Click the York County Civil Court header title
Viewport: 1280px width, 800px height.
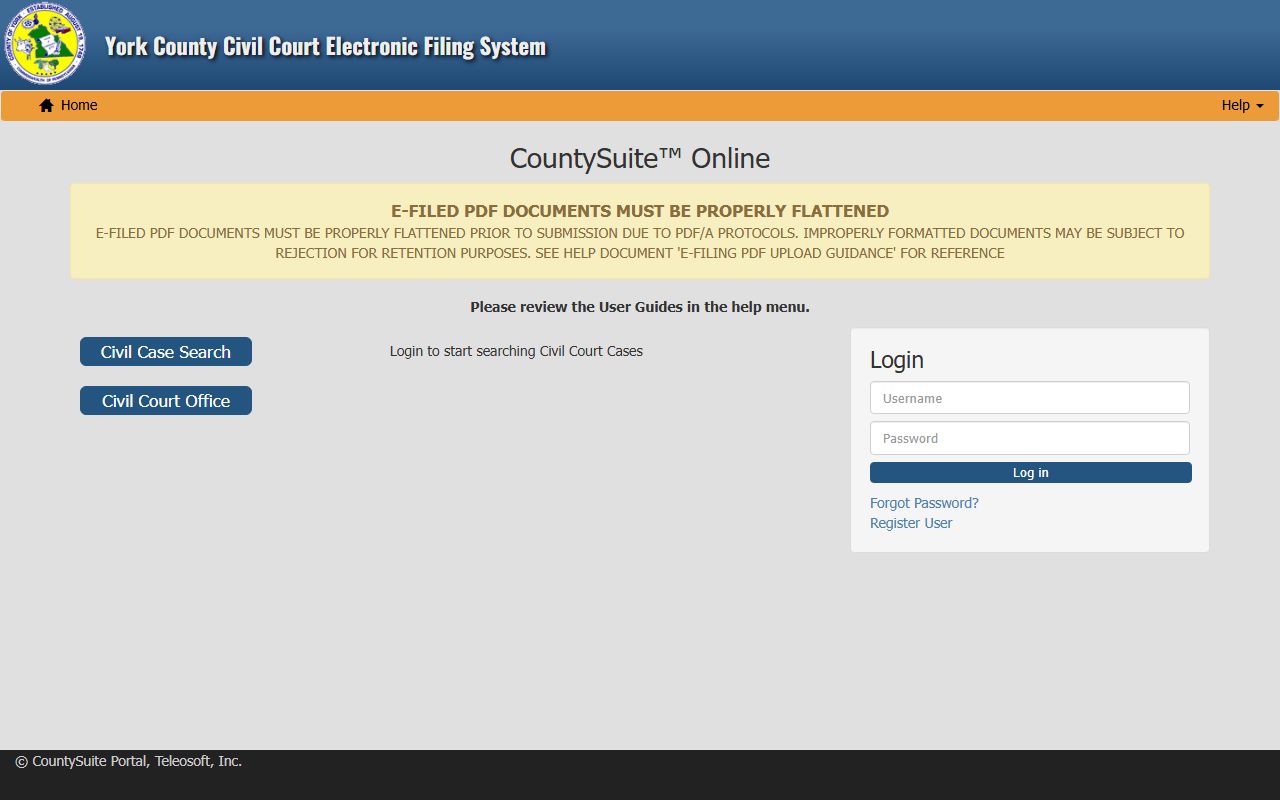click(x=326, y=46)
